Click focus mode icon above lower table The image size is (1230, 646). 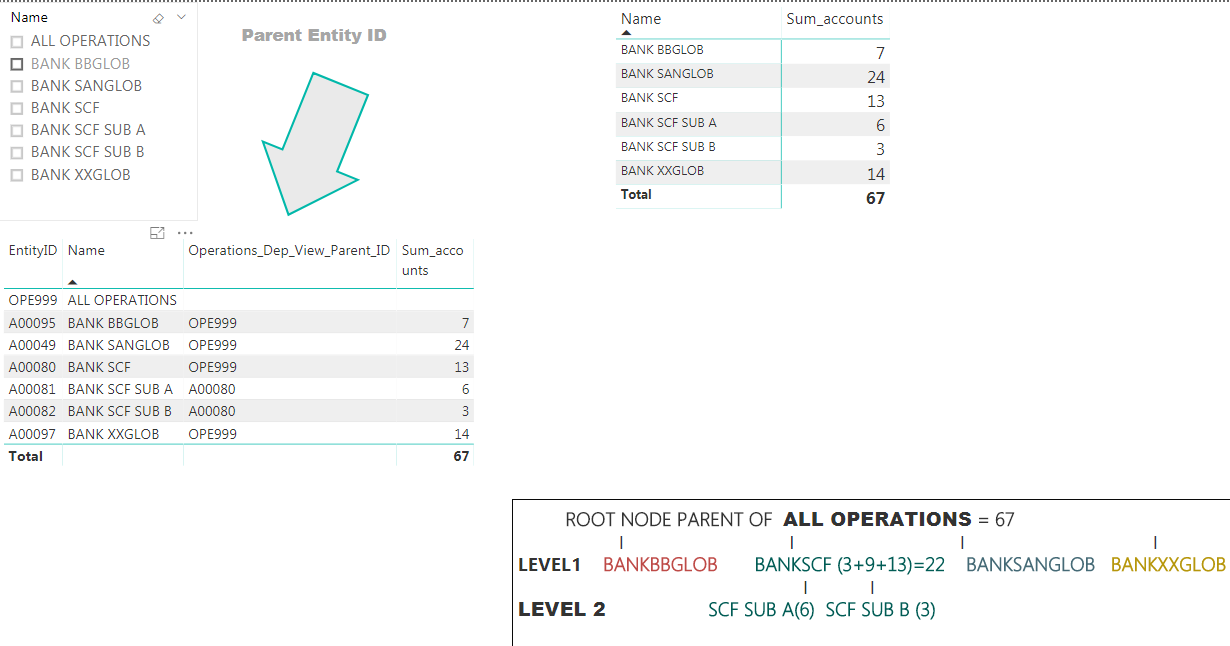pyautogui.click(x=157, y=233)
